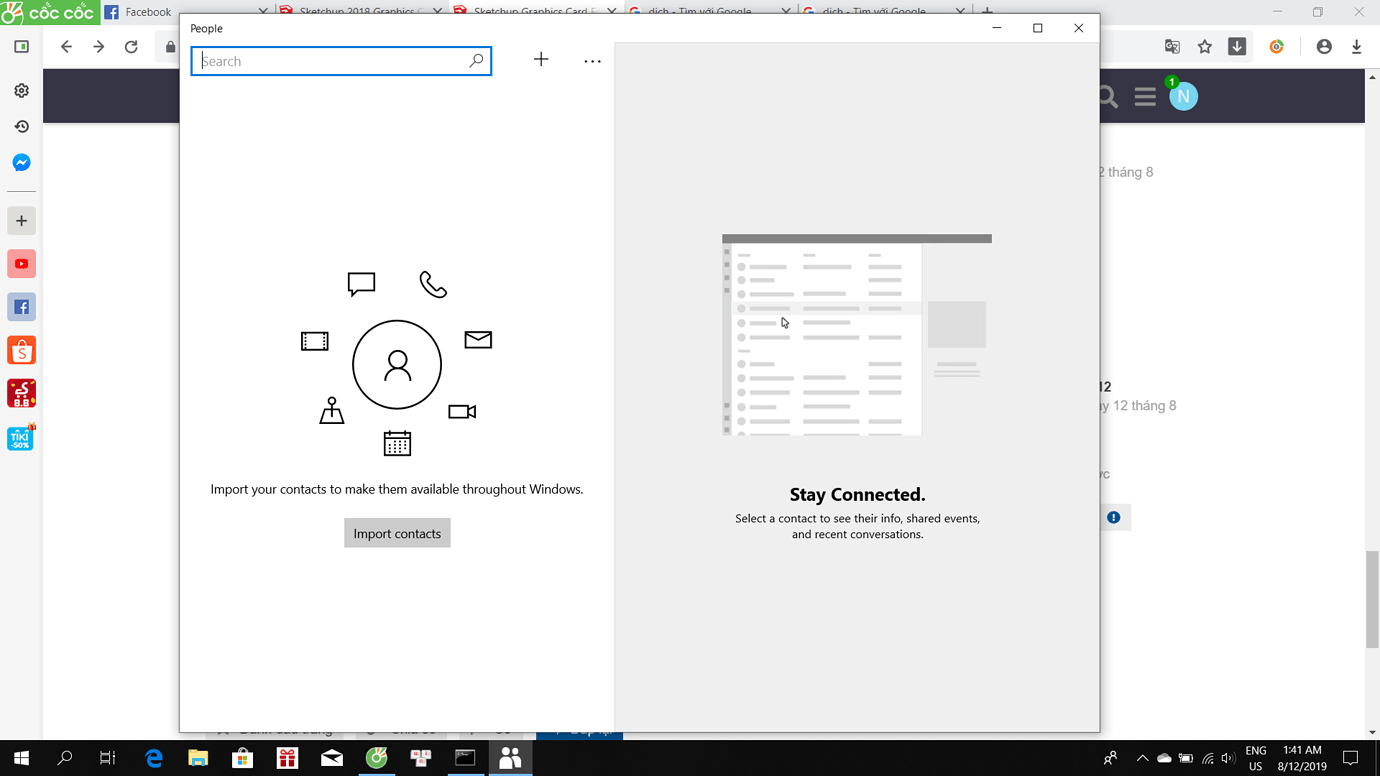Open Messenger from the Coc Coc sidebar
Screen dimensions: 1380x776
(x=21, y=162)
